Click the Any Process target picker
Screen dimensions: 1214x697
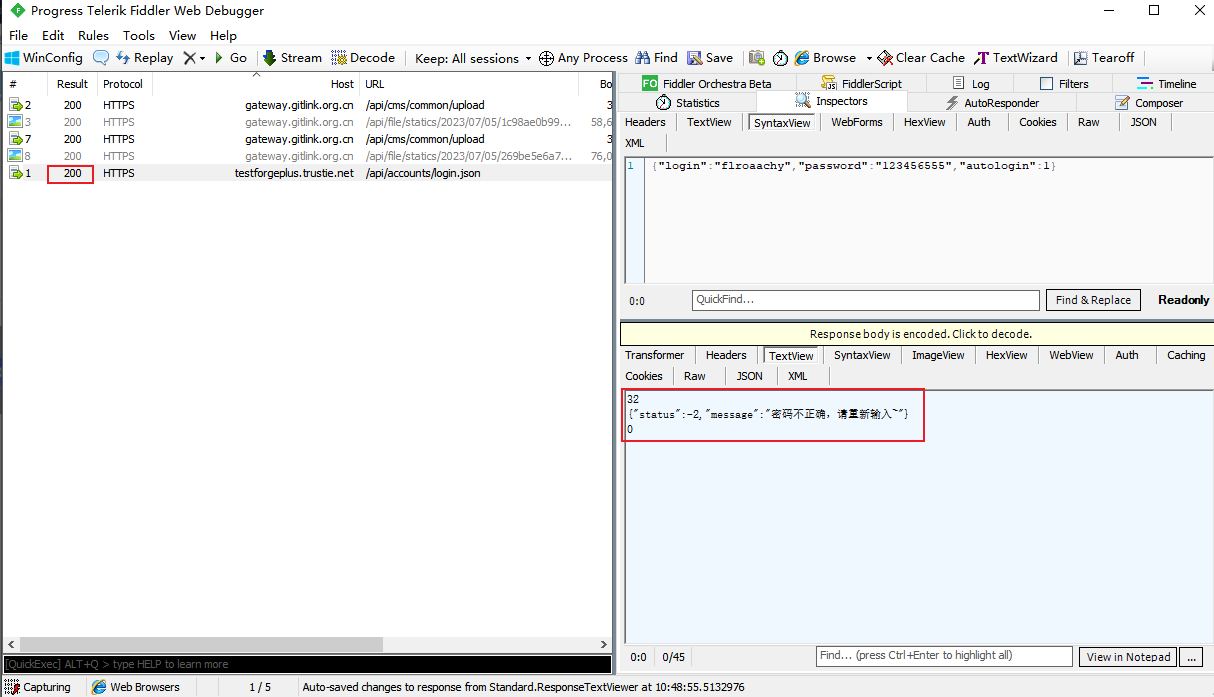pos(583,58)
